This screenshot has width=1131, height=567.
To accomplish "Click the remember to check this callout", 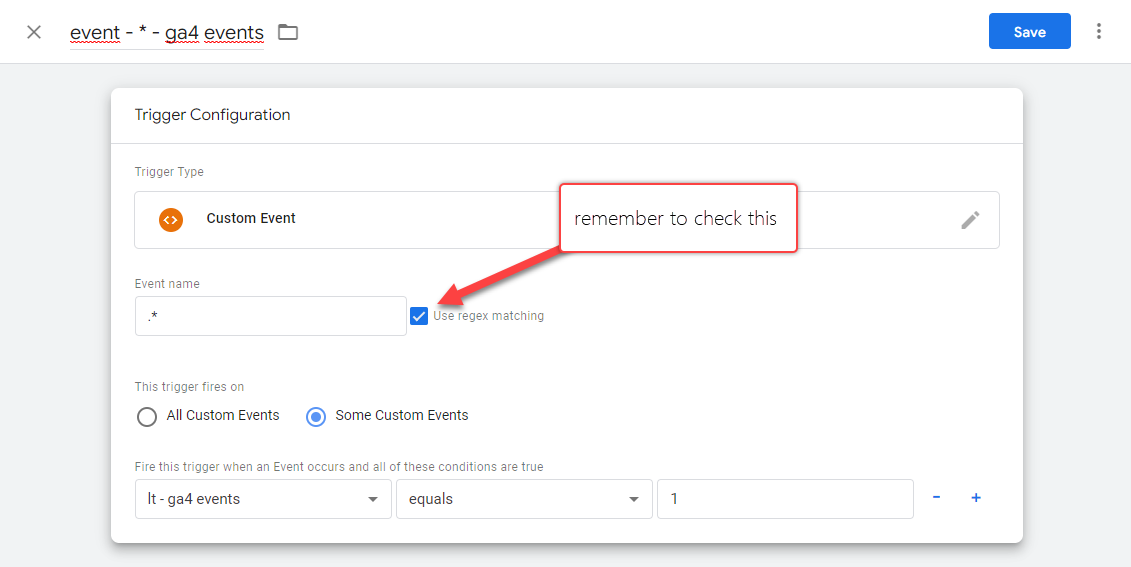I will tap(677, 218).
